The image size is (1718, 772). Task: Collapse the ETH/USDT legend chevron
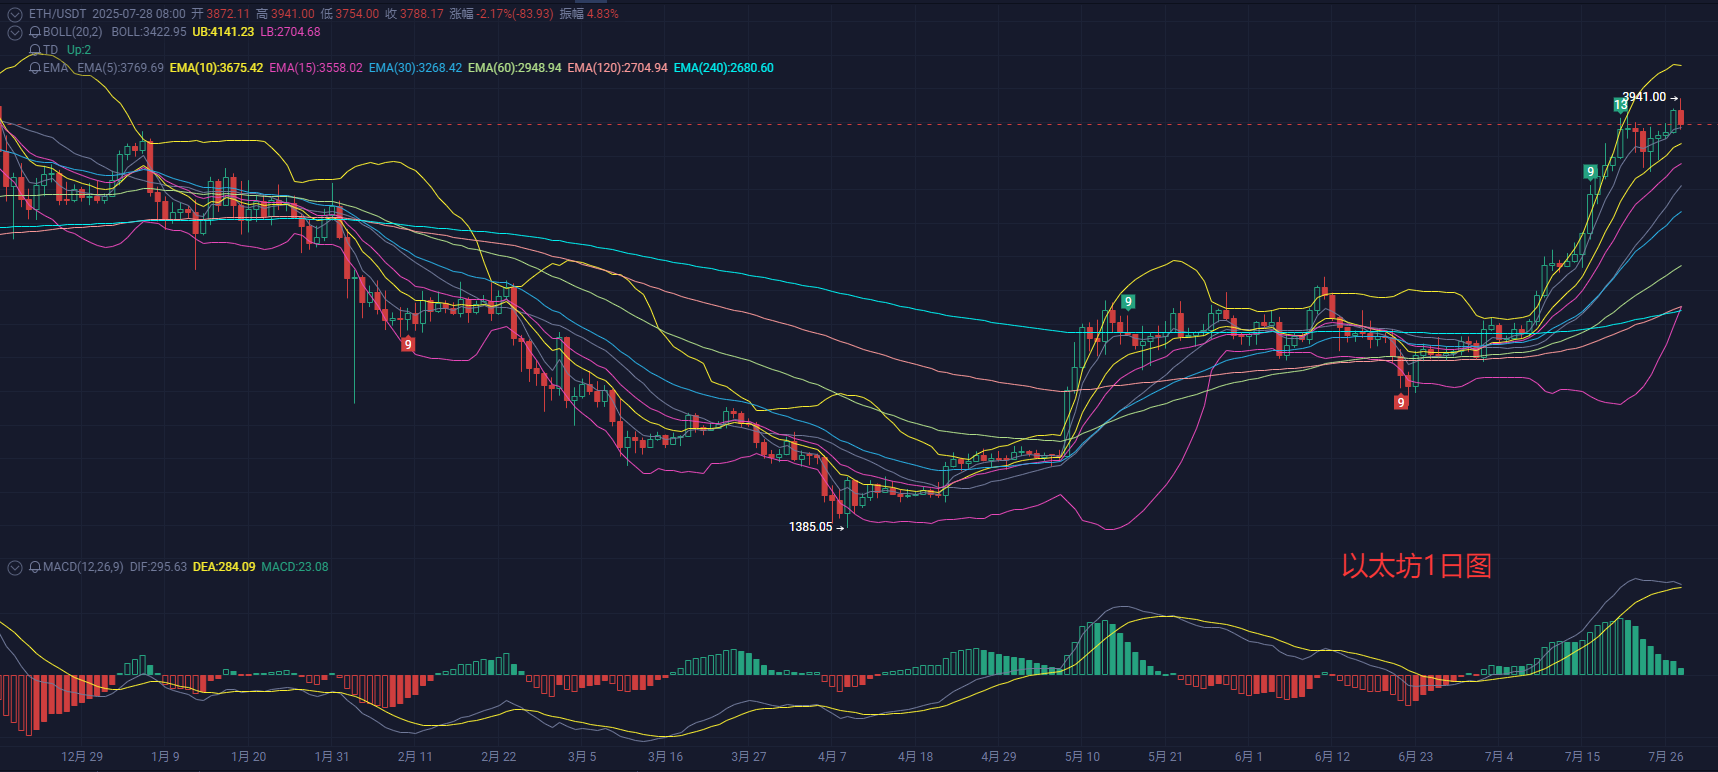[14, 14]
